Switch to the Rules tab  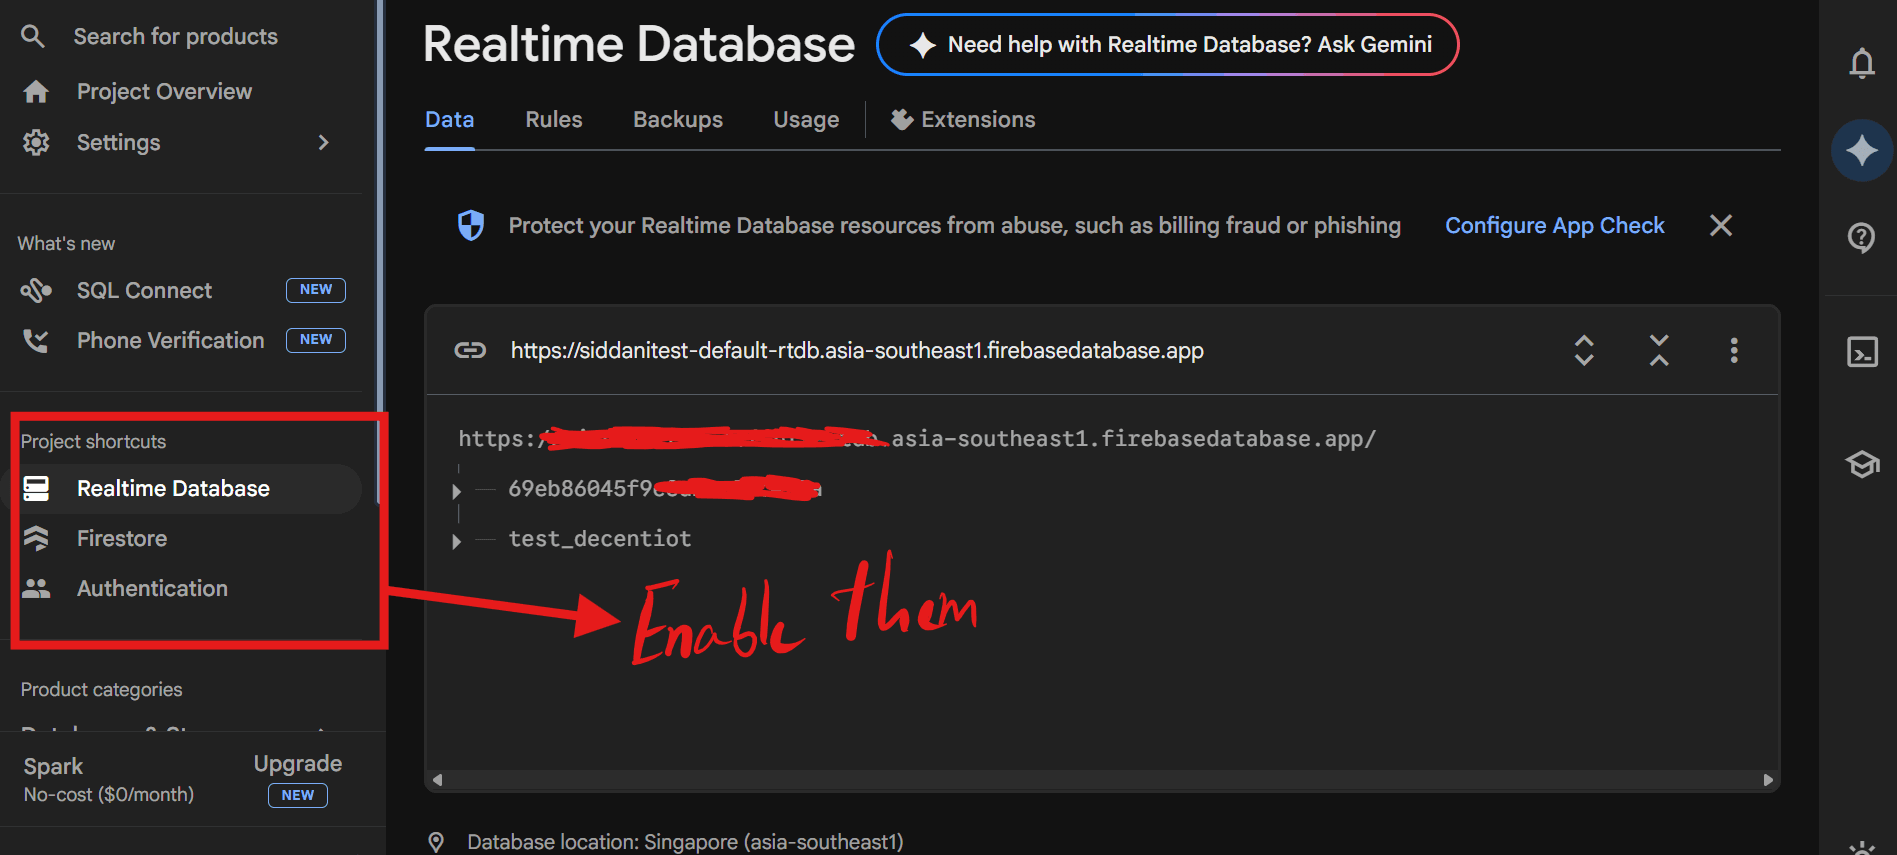click(x=554, y=120)
